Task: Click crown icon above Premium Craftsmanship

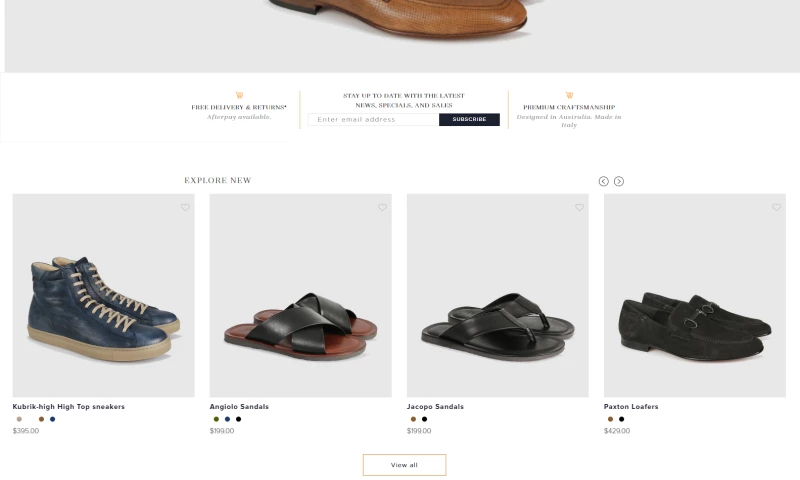Action: tap(569, 96)
